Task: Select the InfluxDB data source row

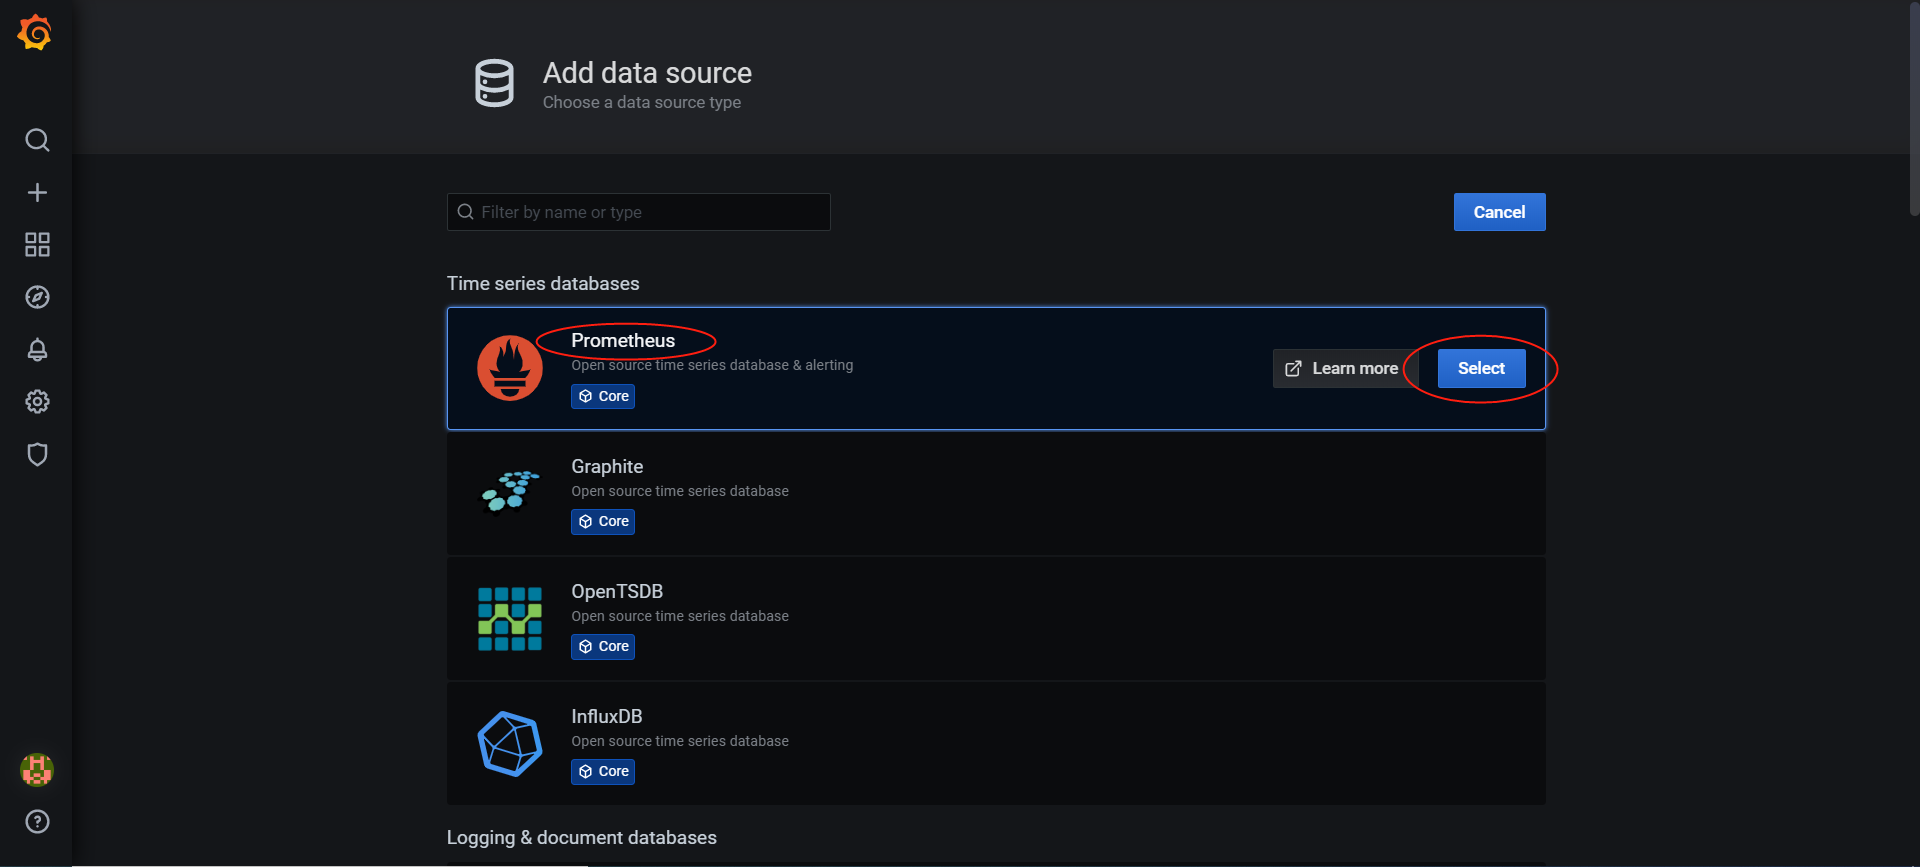Action: tap(996, 744)
